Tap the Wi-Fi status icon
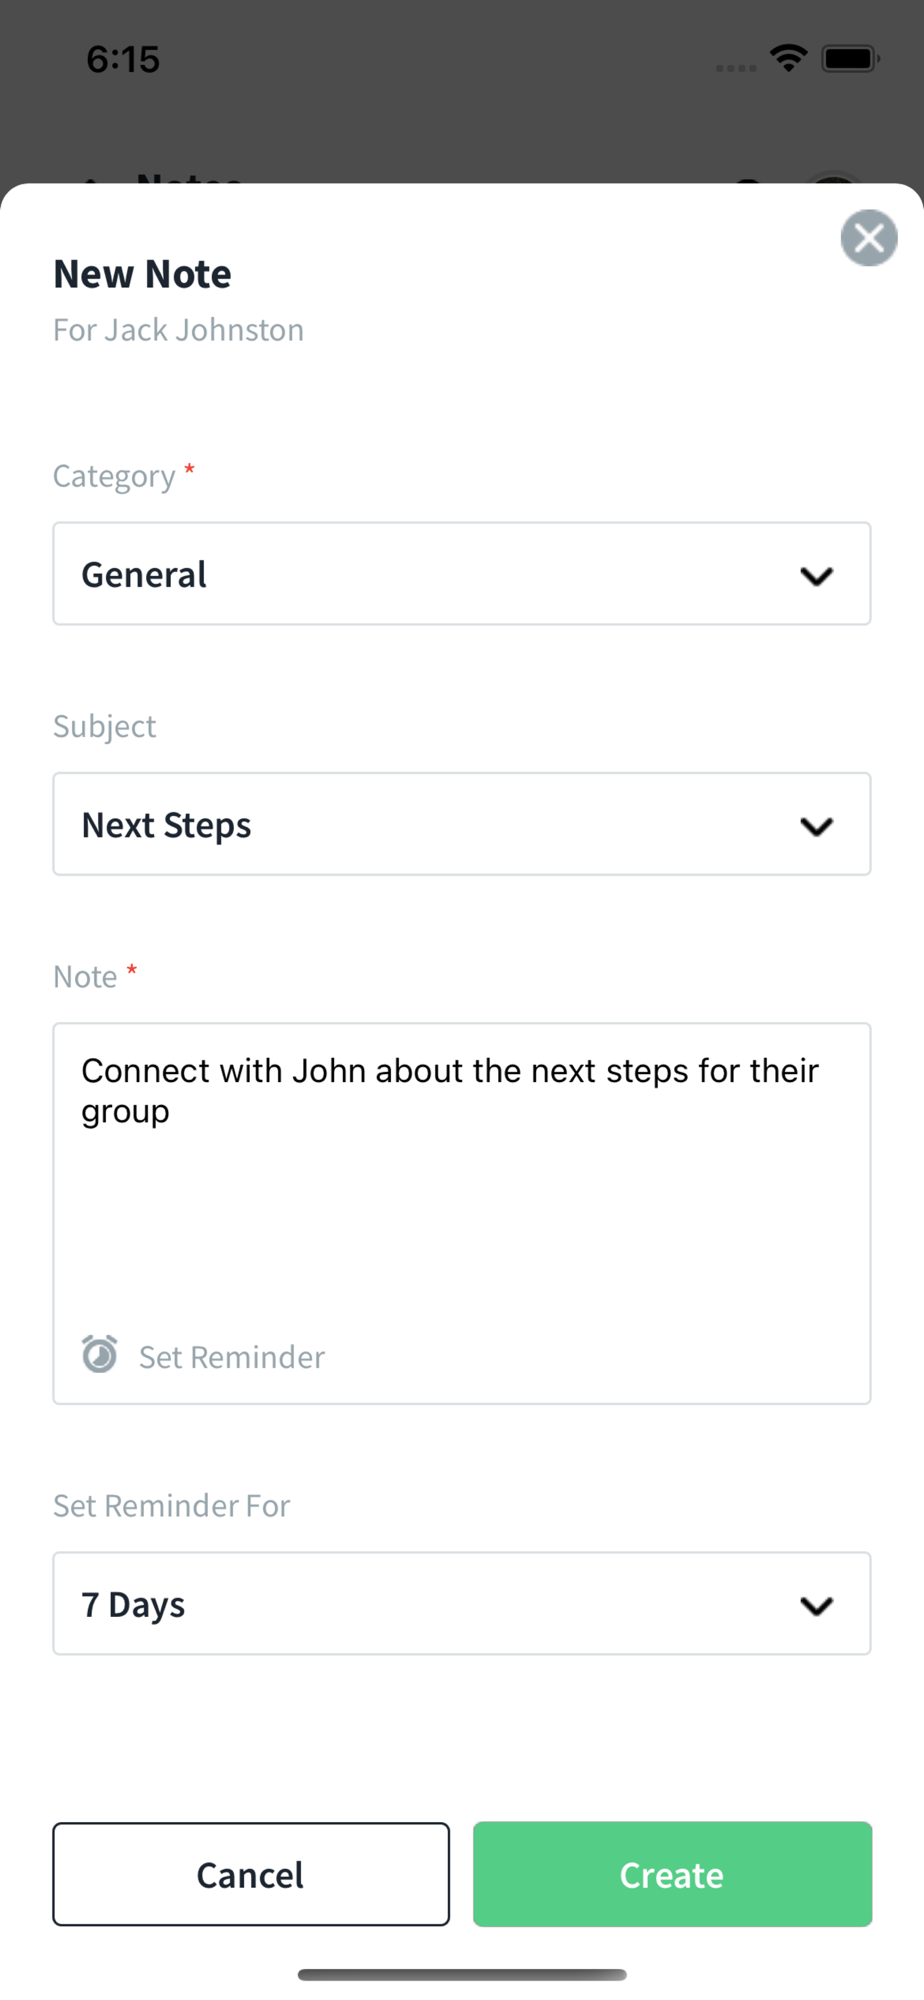This screenshot has height=2000, width=924. 789,58
